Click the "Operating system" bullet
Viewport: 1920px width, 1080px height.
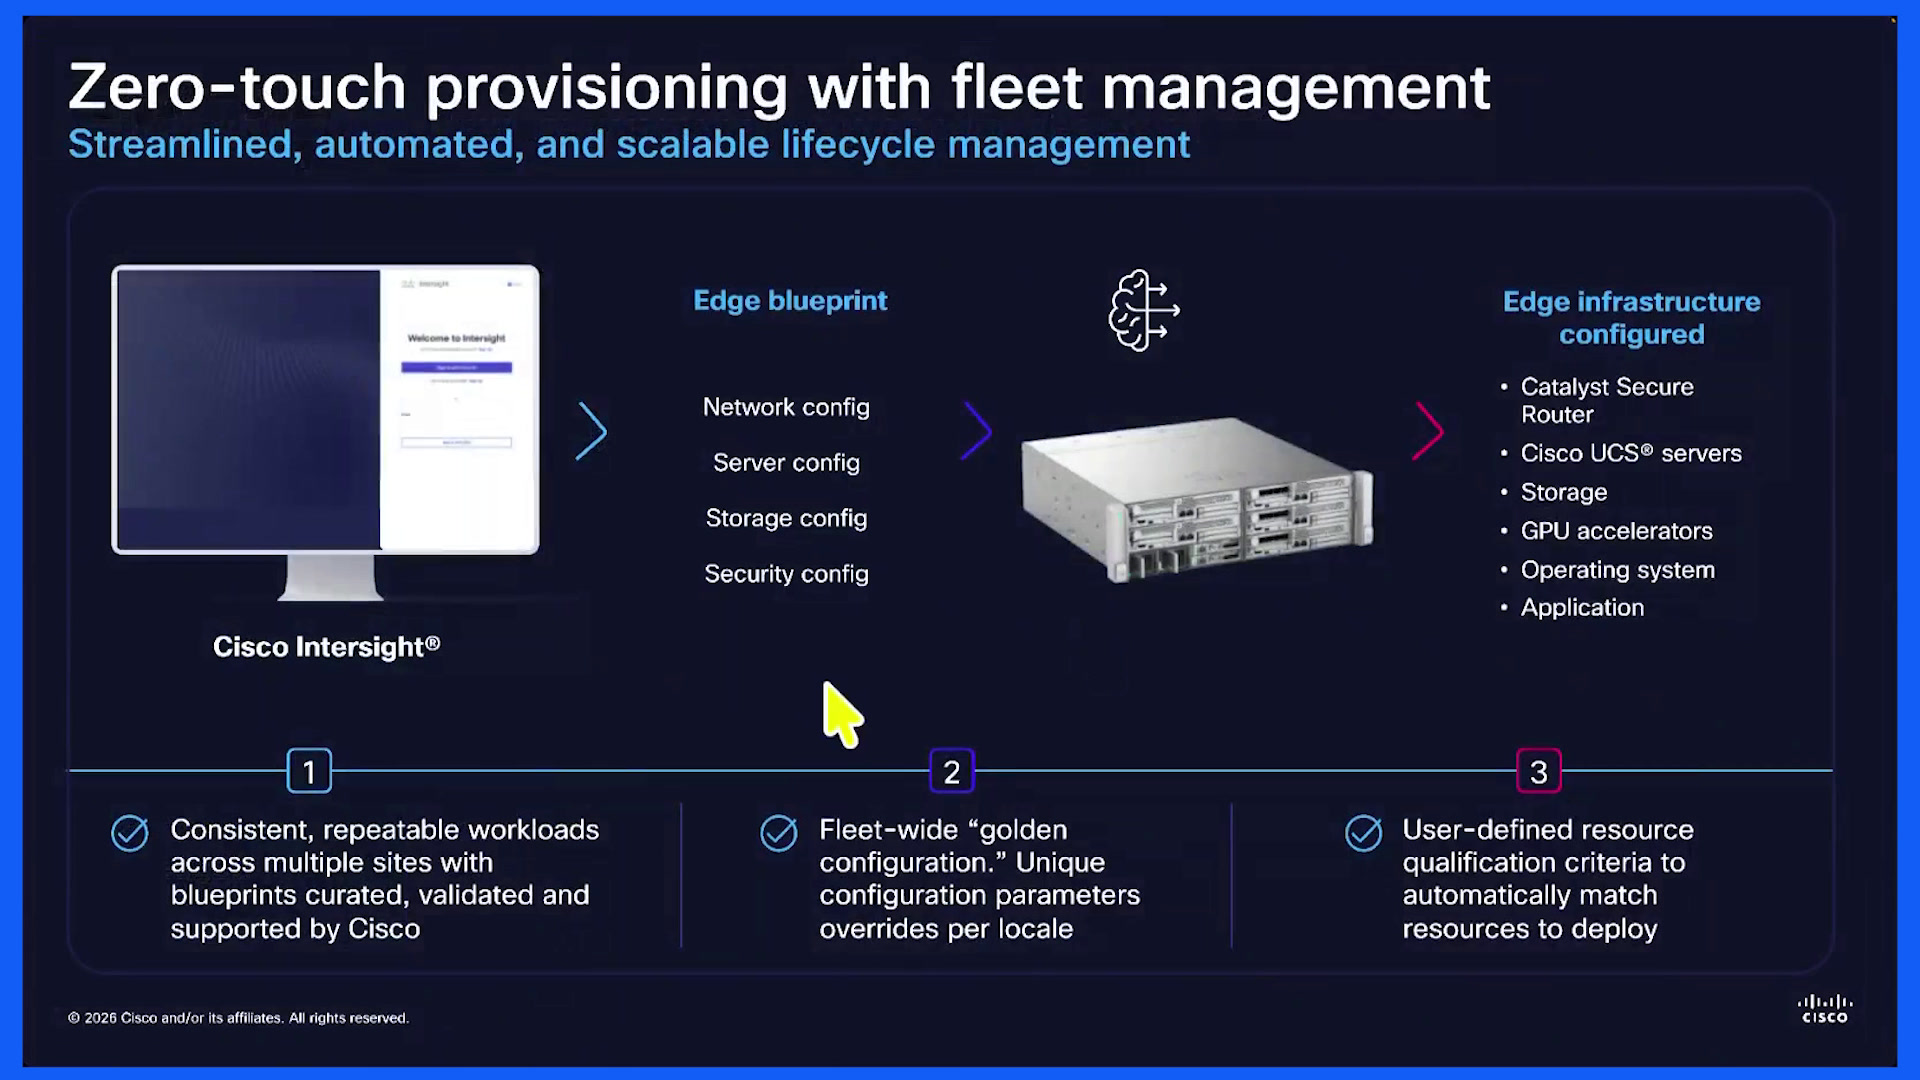click(x=1608, y=570)
